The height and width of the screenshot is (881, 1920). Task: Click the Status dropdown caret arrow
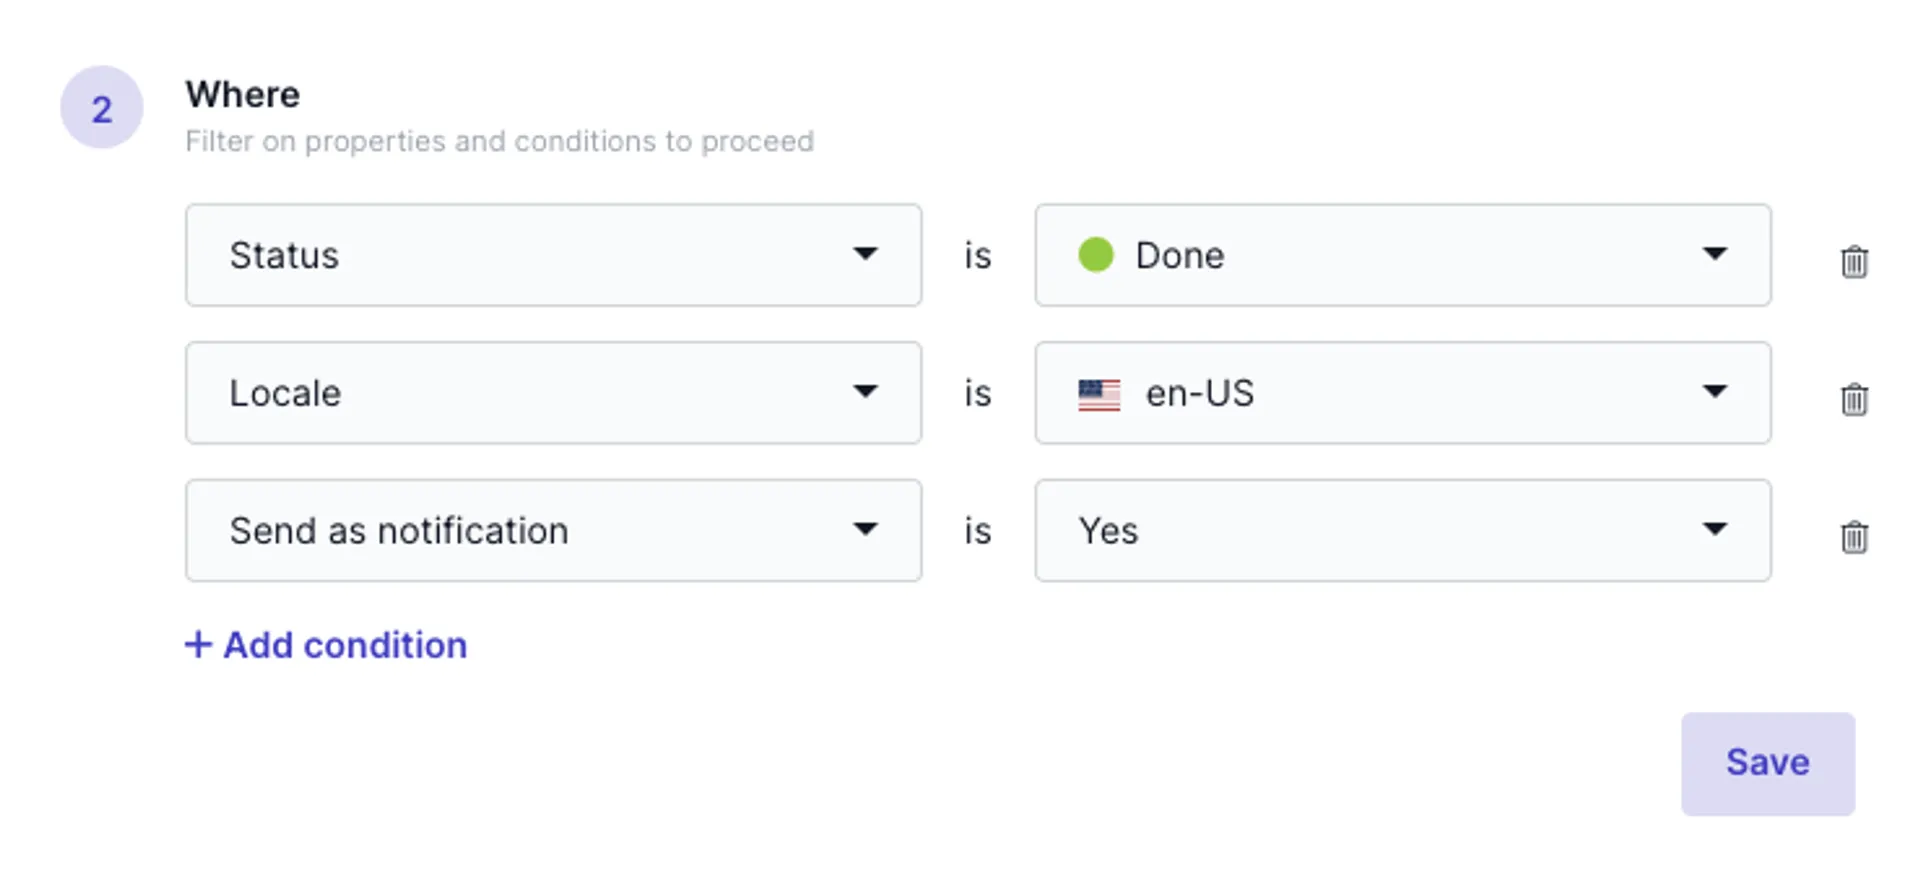pyautogui.click(x=866, y=254)
